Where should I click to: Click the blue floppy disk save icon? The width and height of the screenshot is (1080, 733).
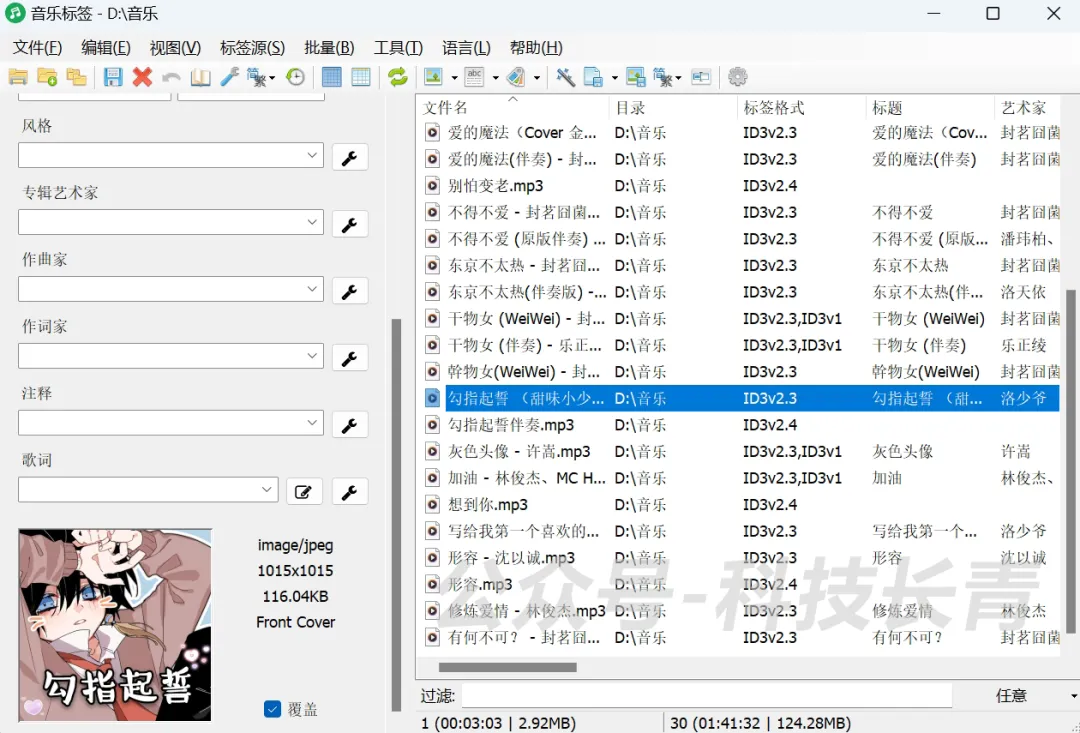(x=113, y=77)
